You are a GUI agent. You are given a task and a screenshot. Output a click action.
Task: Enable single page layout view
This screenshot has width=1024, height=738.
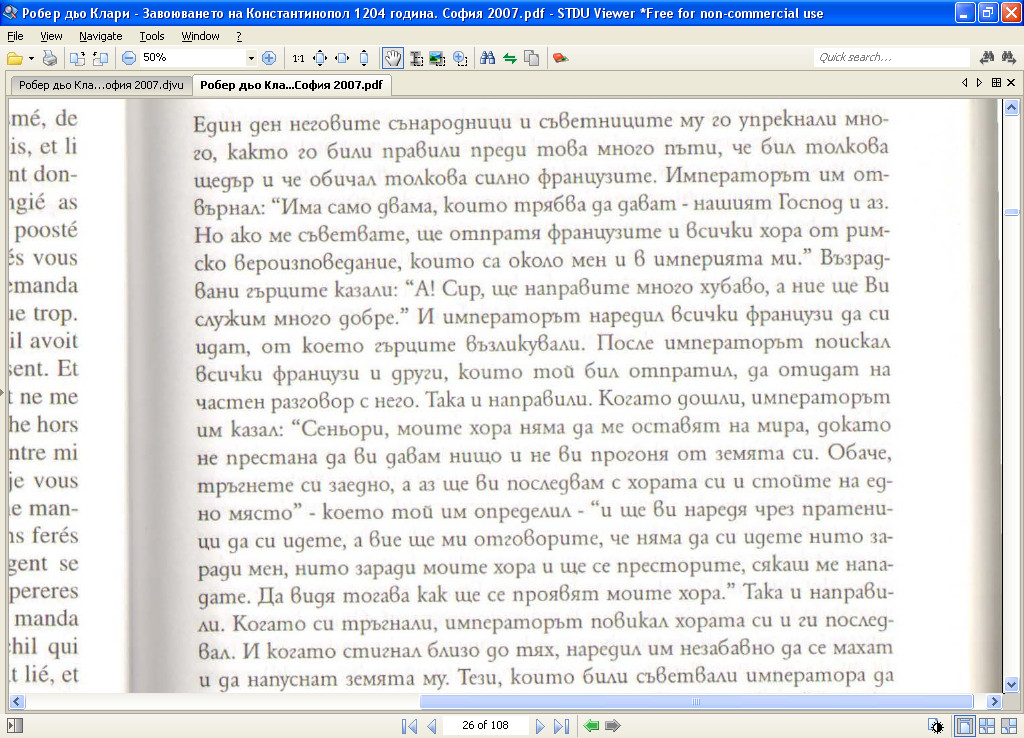[x=964, y=726]
